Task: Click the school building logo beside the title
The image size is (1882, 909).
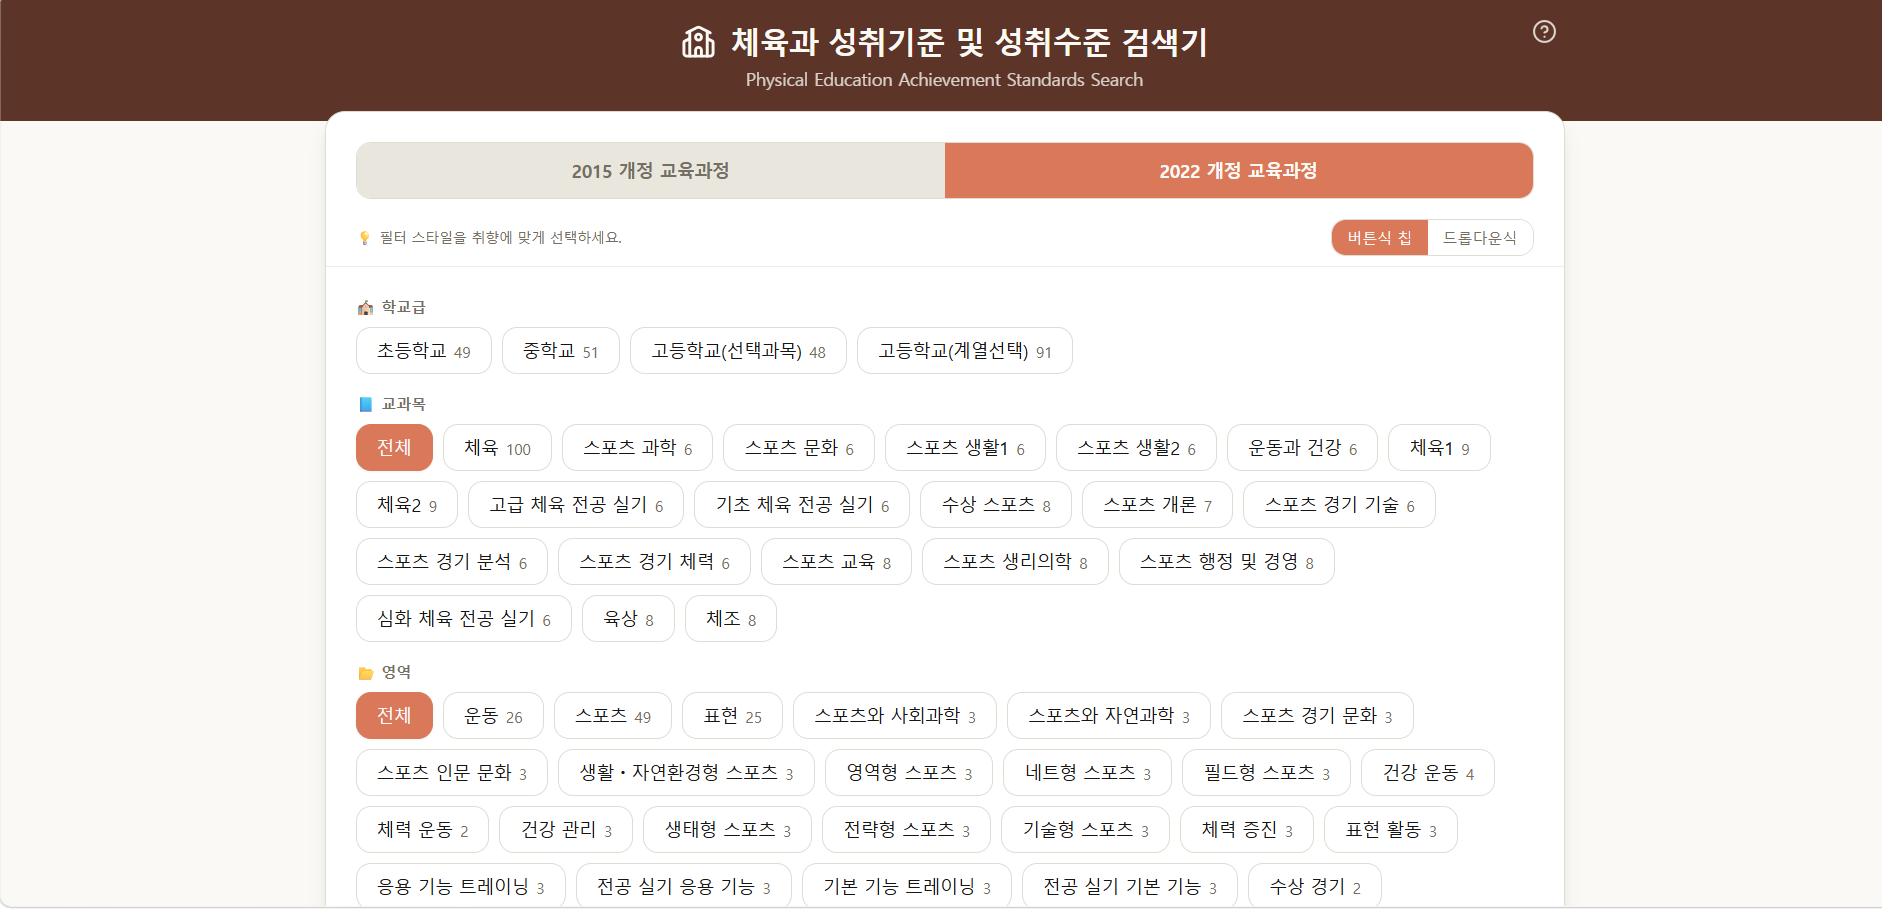Action: (698, 42)
